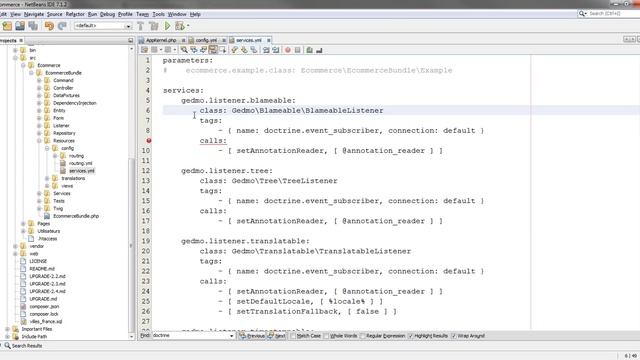Minimize the Projects panel
Screen dimensions: 640x360
click(x=131, y=40)
